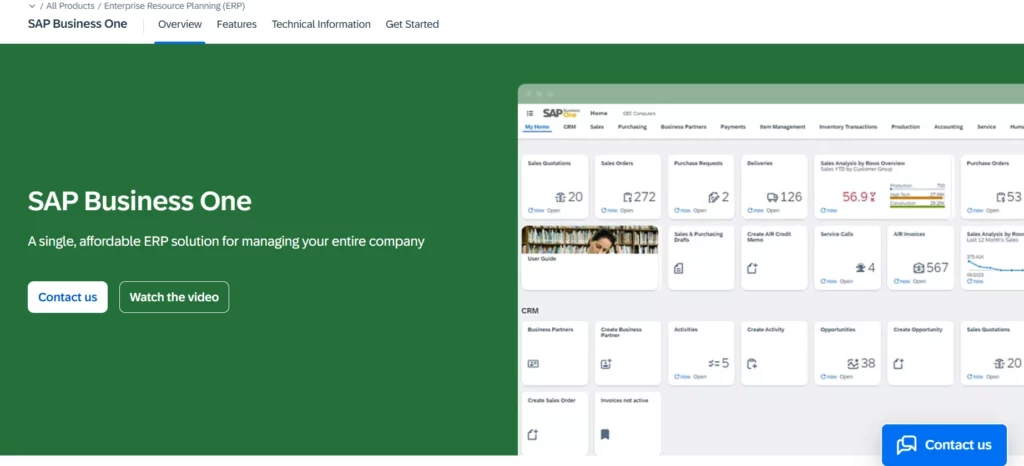Click the Home label in the dashboard header
Image resolution: width=1024 pixels, height=466 pixels.
(x=599, y=113)
